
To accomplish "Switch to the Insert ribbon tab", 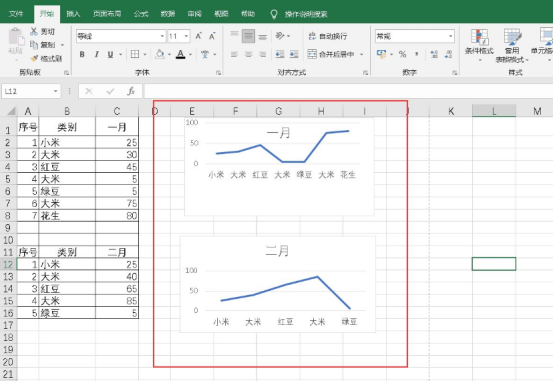I will point(73,14).
